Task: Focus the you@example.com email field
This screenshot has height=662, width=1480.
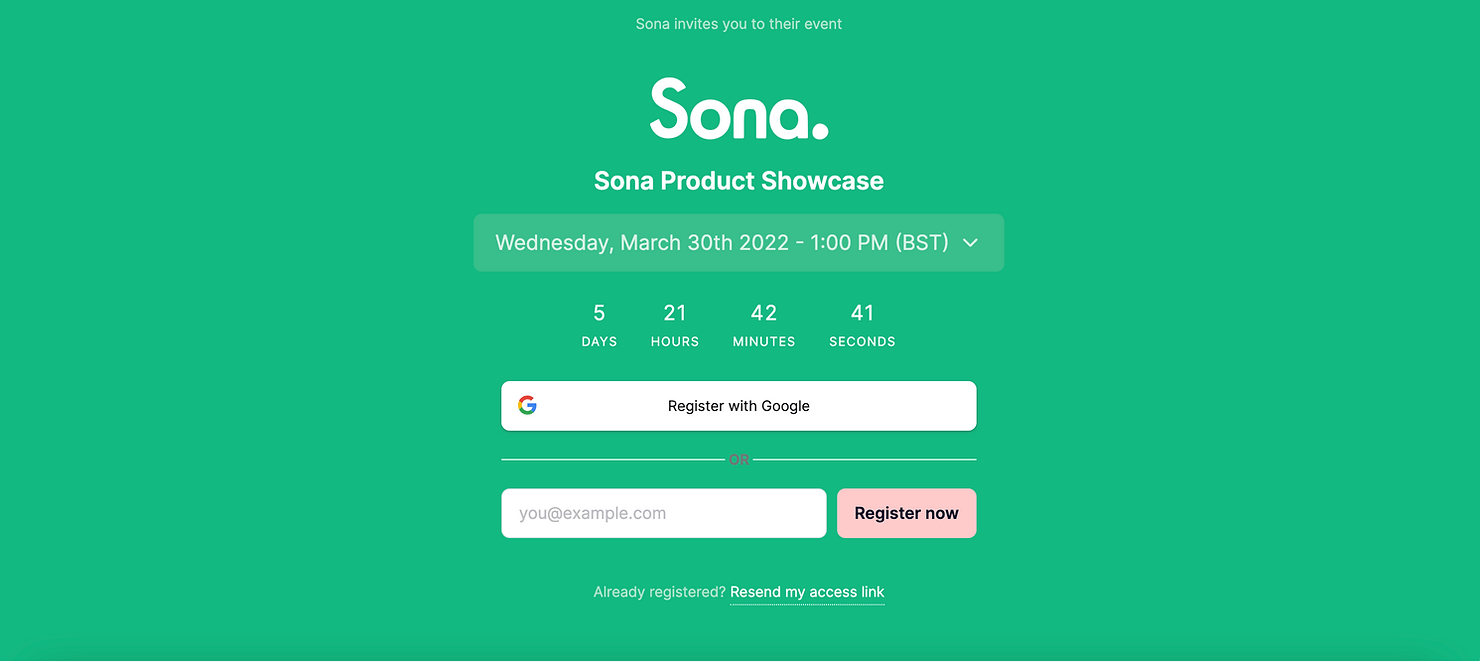Action: (663, 513)
